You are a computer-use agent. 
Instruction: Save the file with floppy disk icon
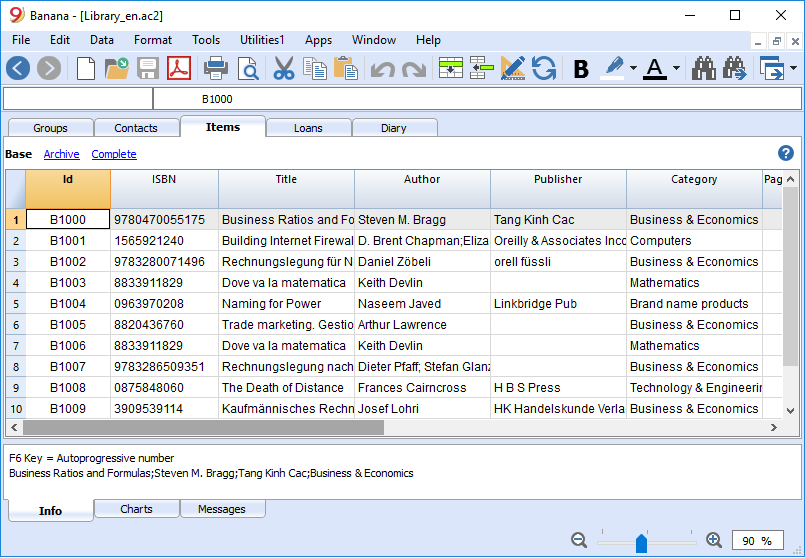pos(148,68)
